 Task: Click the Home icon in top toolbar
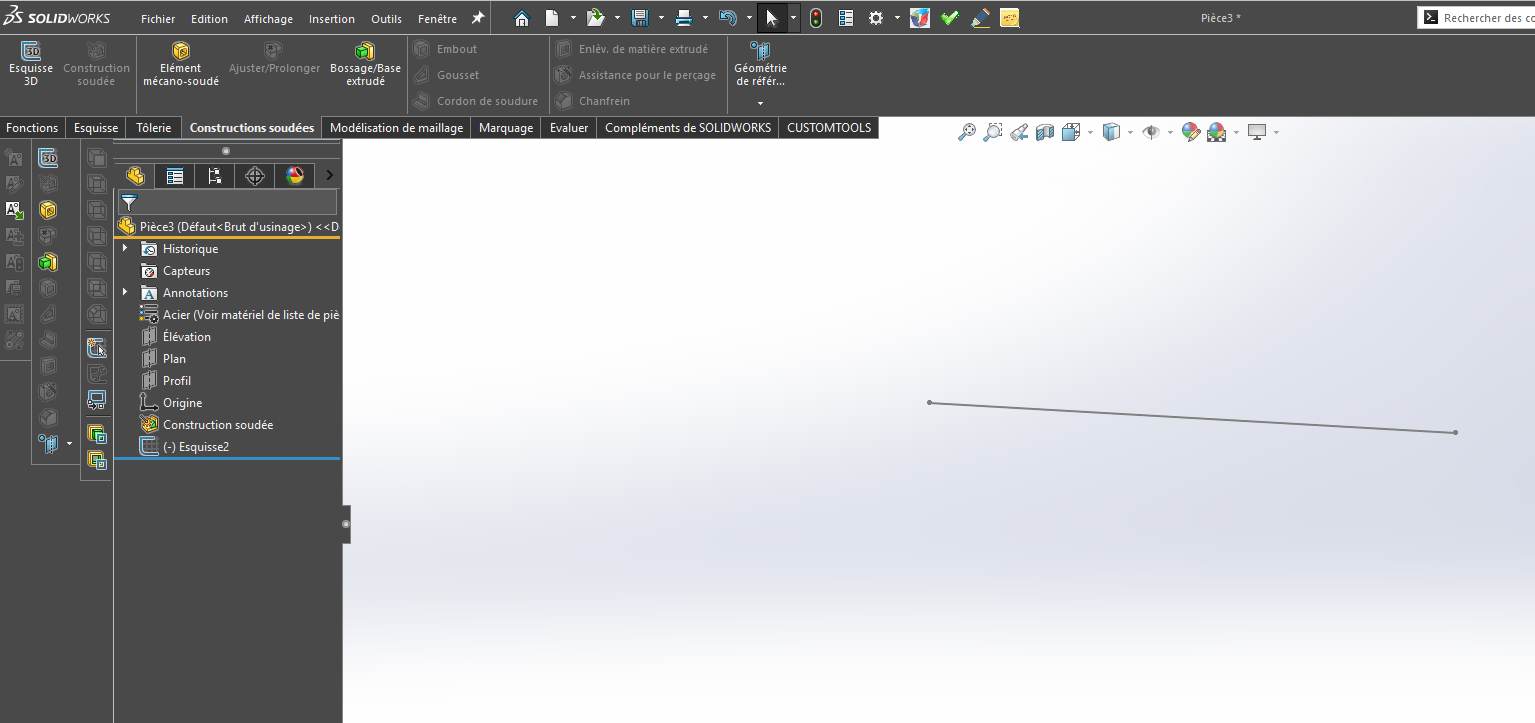522,18
